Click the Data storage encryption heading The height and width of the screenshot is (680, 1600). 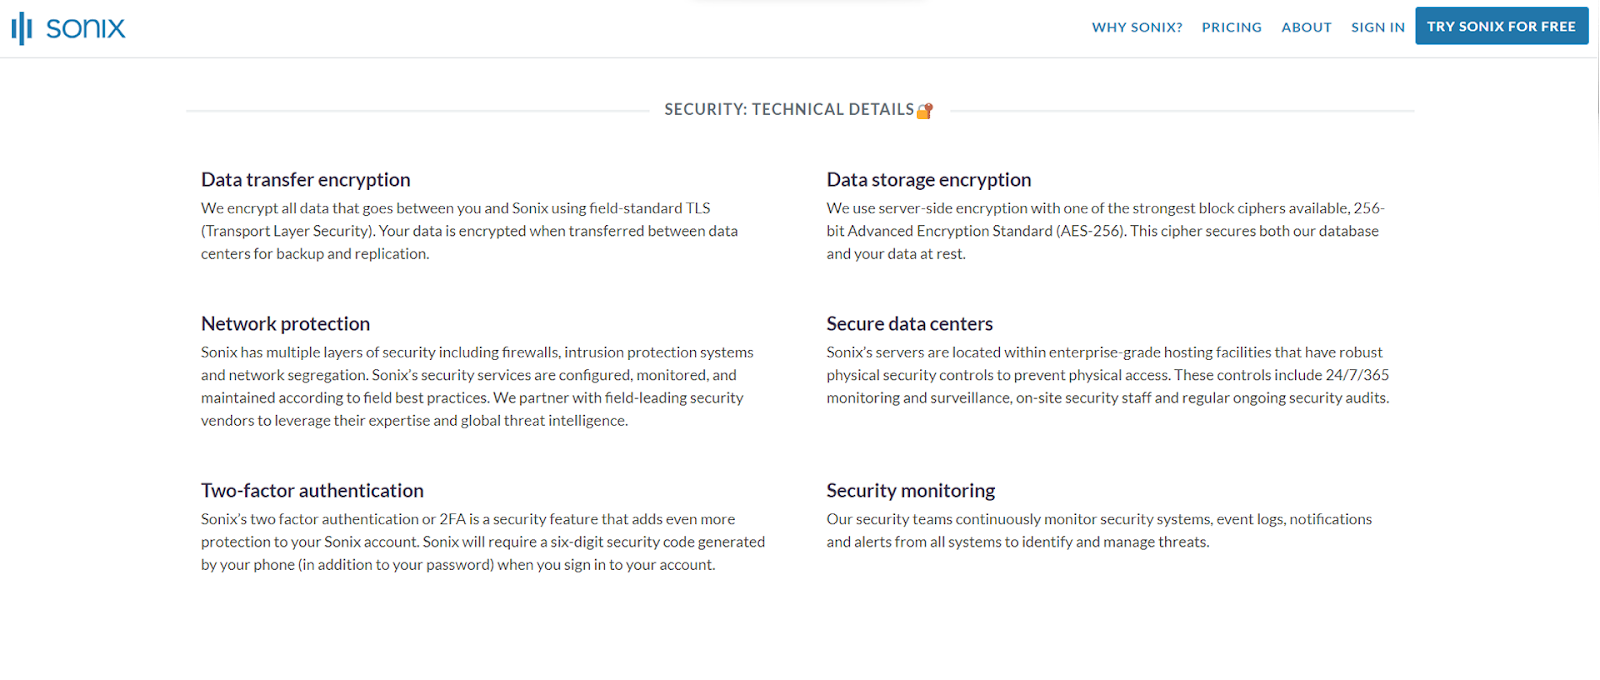928,180
